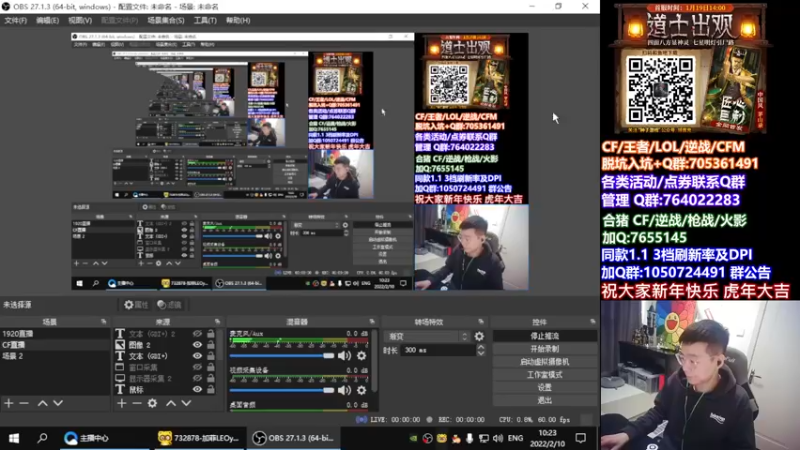Adjust the 麦克风/Aux volume slider

click(x=282, y=356)
